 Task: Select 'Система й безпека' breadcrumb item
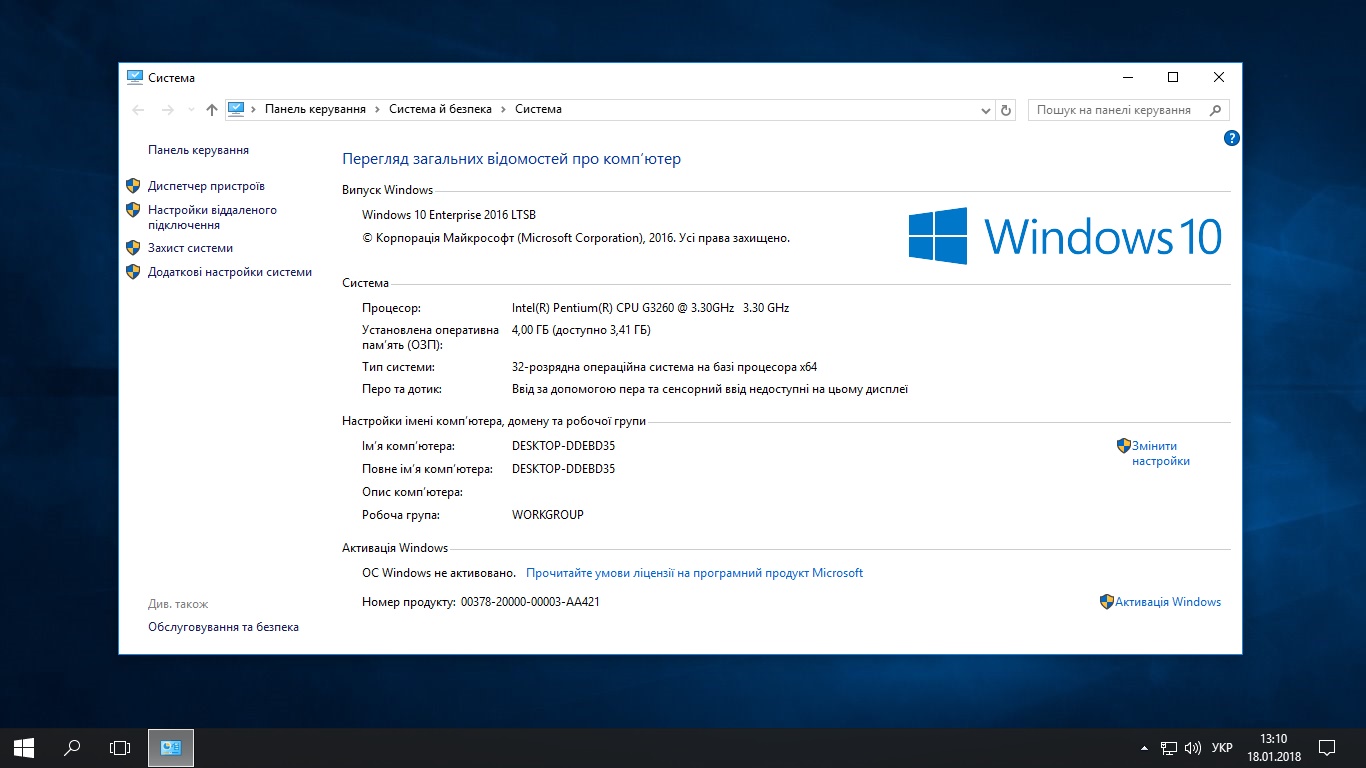pos(440,110)
